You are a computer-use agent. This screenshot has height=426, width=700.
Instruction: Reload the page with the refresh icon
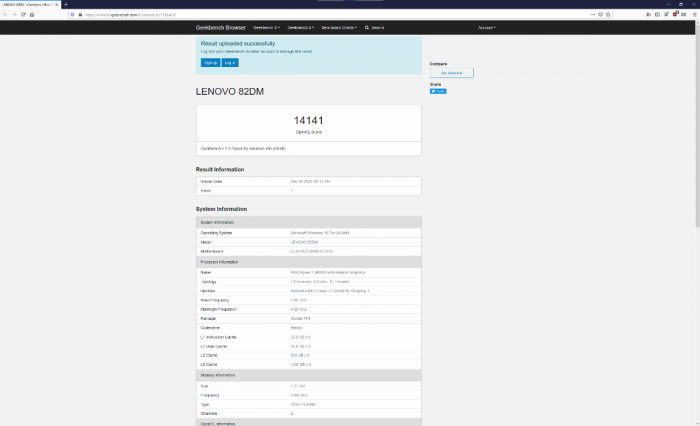click(23, 15)
